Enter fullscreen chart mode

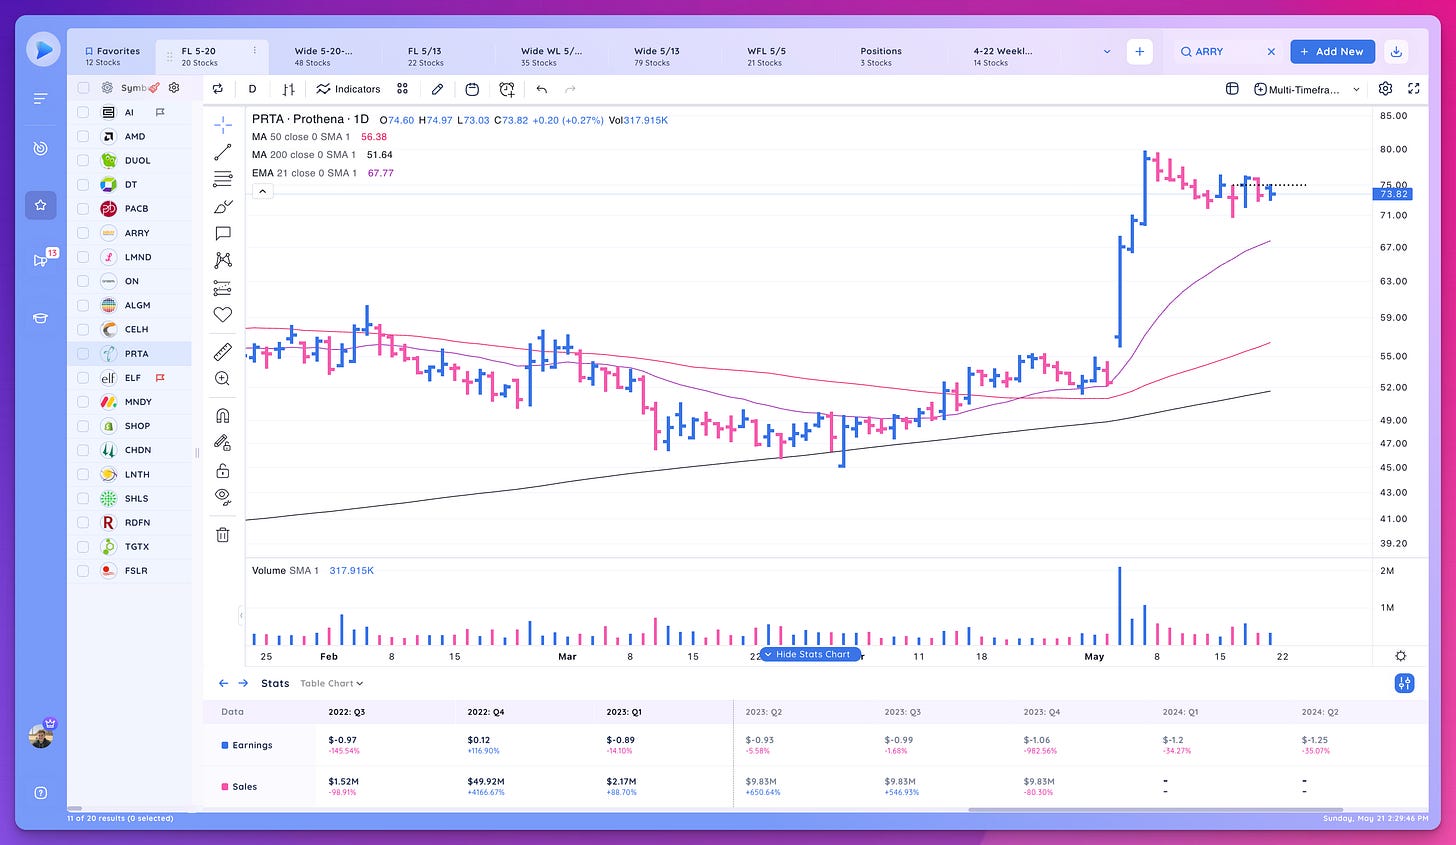(x=1414, y=89)
